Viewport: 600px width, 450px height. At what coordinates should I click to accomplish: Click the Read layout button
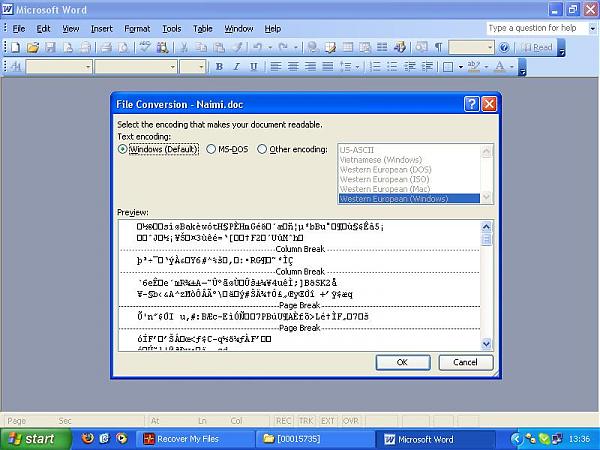click(537, 47)
